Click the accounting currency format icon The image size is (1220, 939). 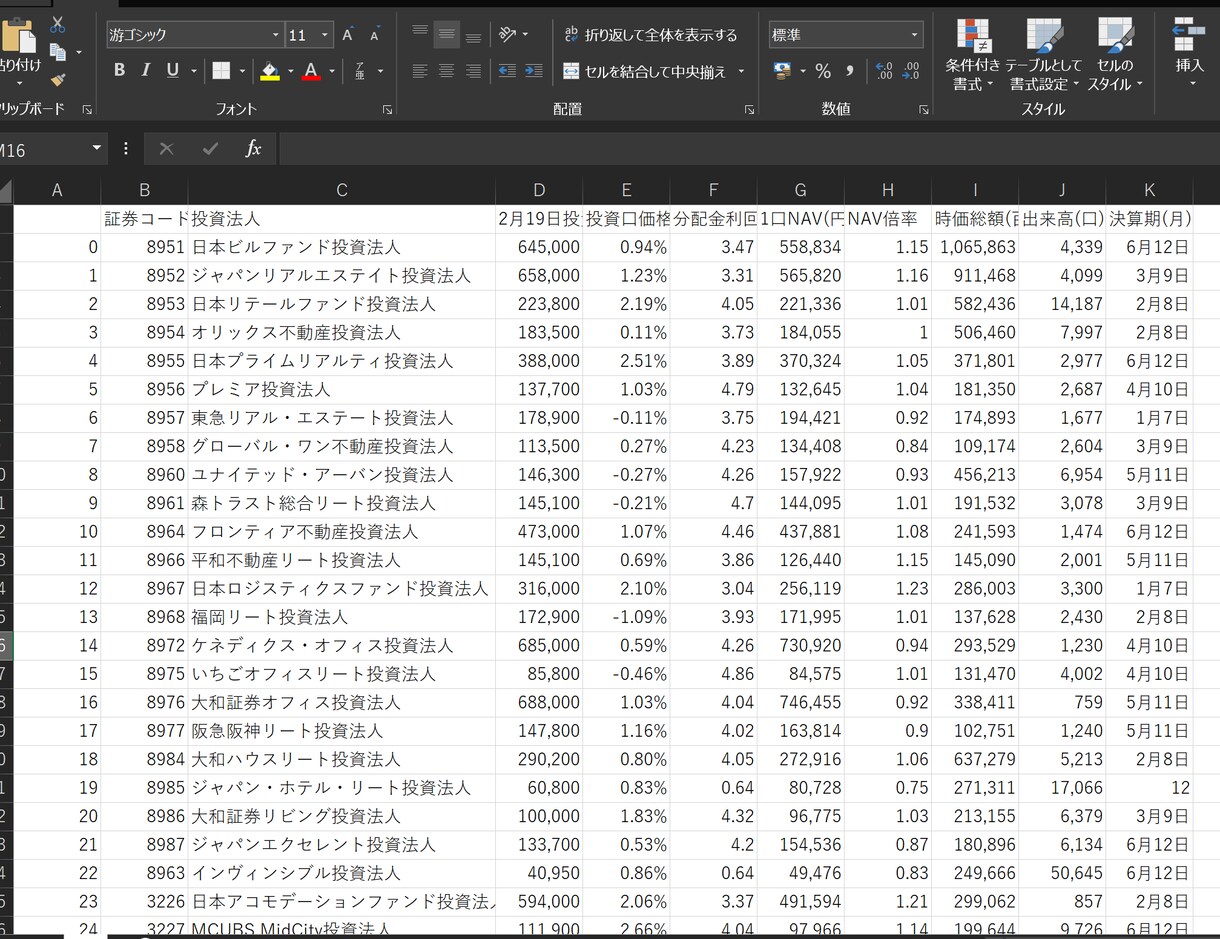(782, 71)
